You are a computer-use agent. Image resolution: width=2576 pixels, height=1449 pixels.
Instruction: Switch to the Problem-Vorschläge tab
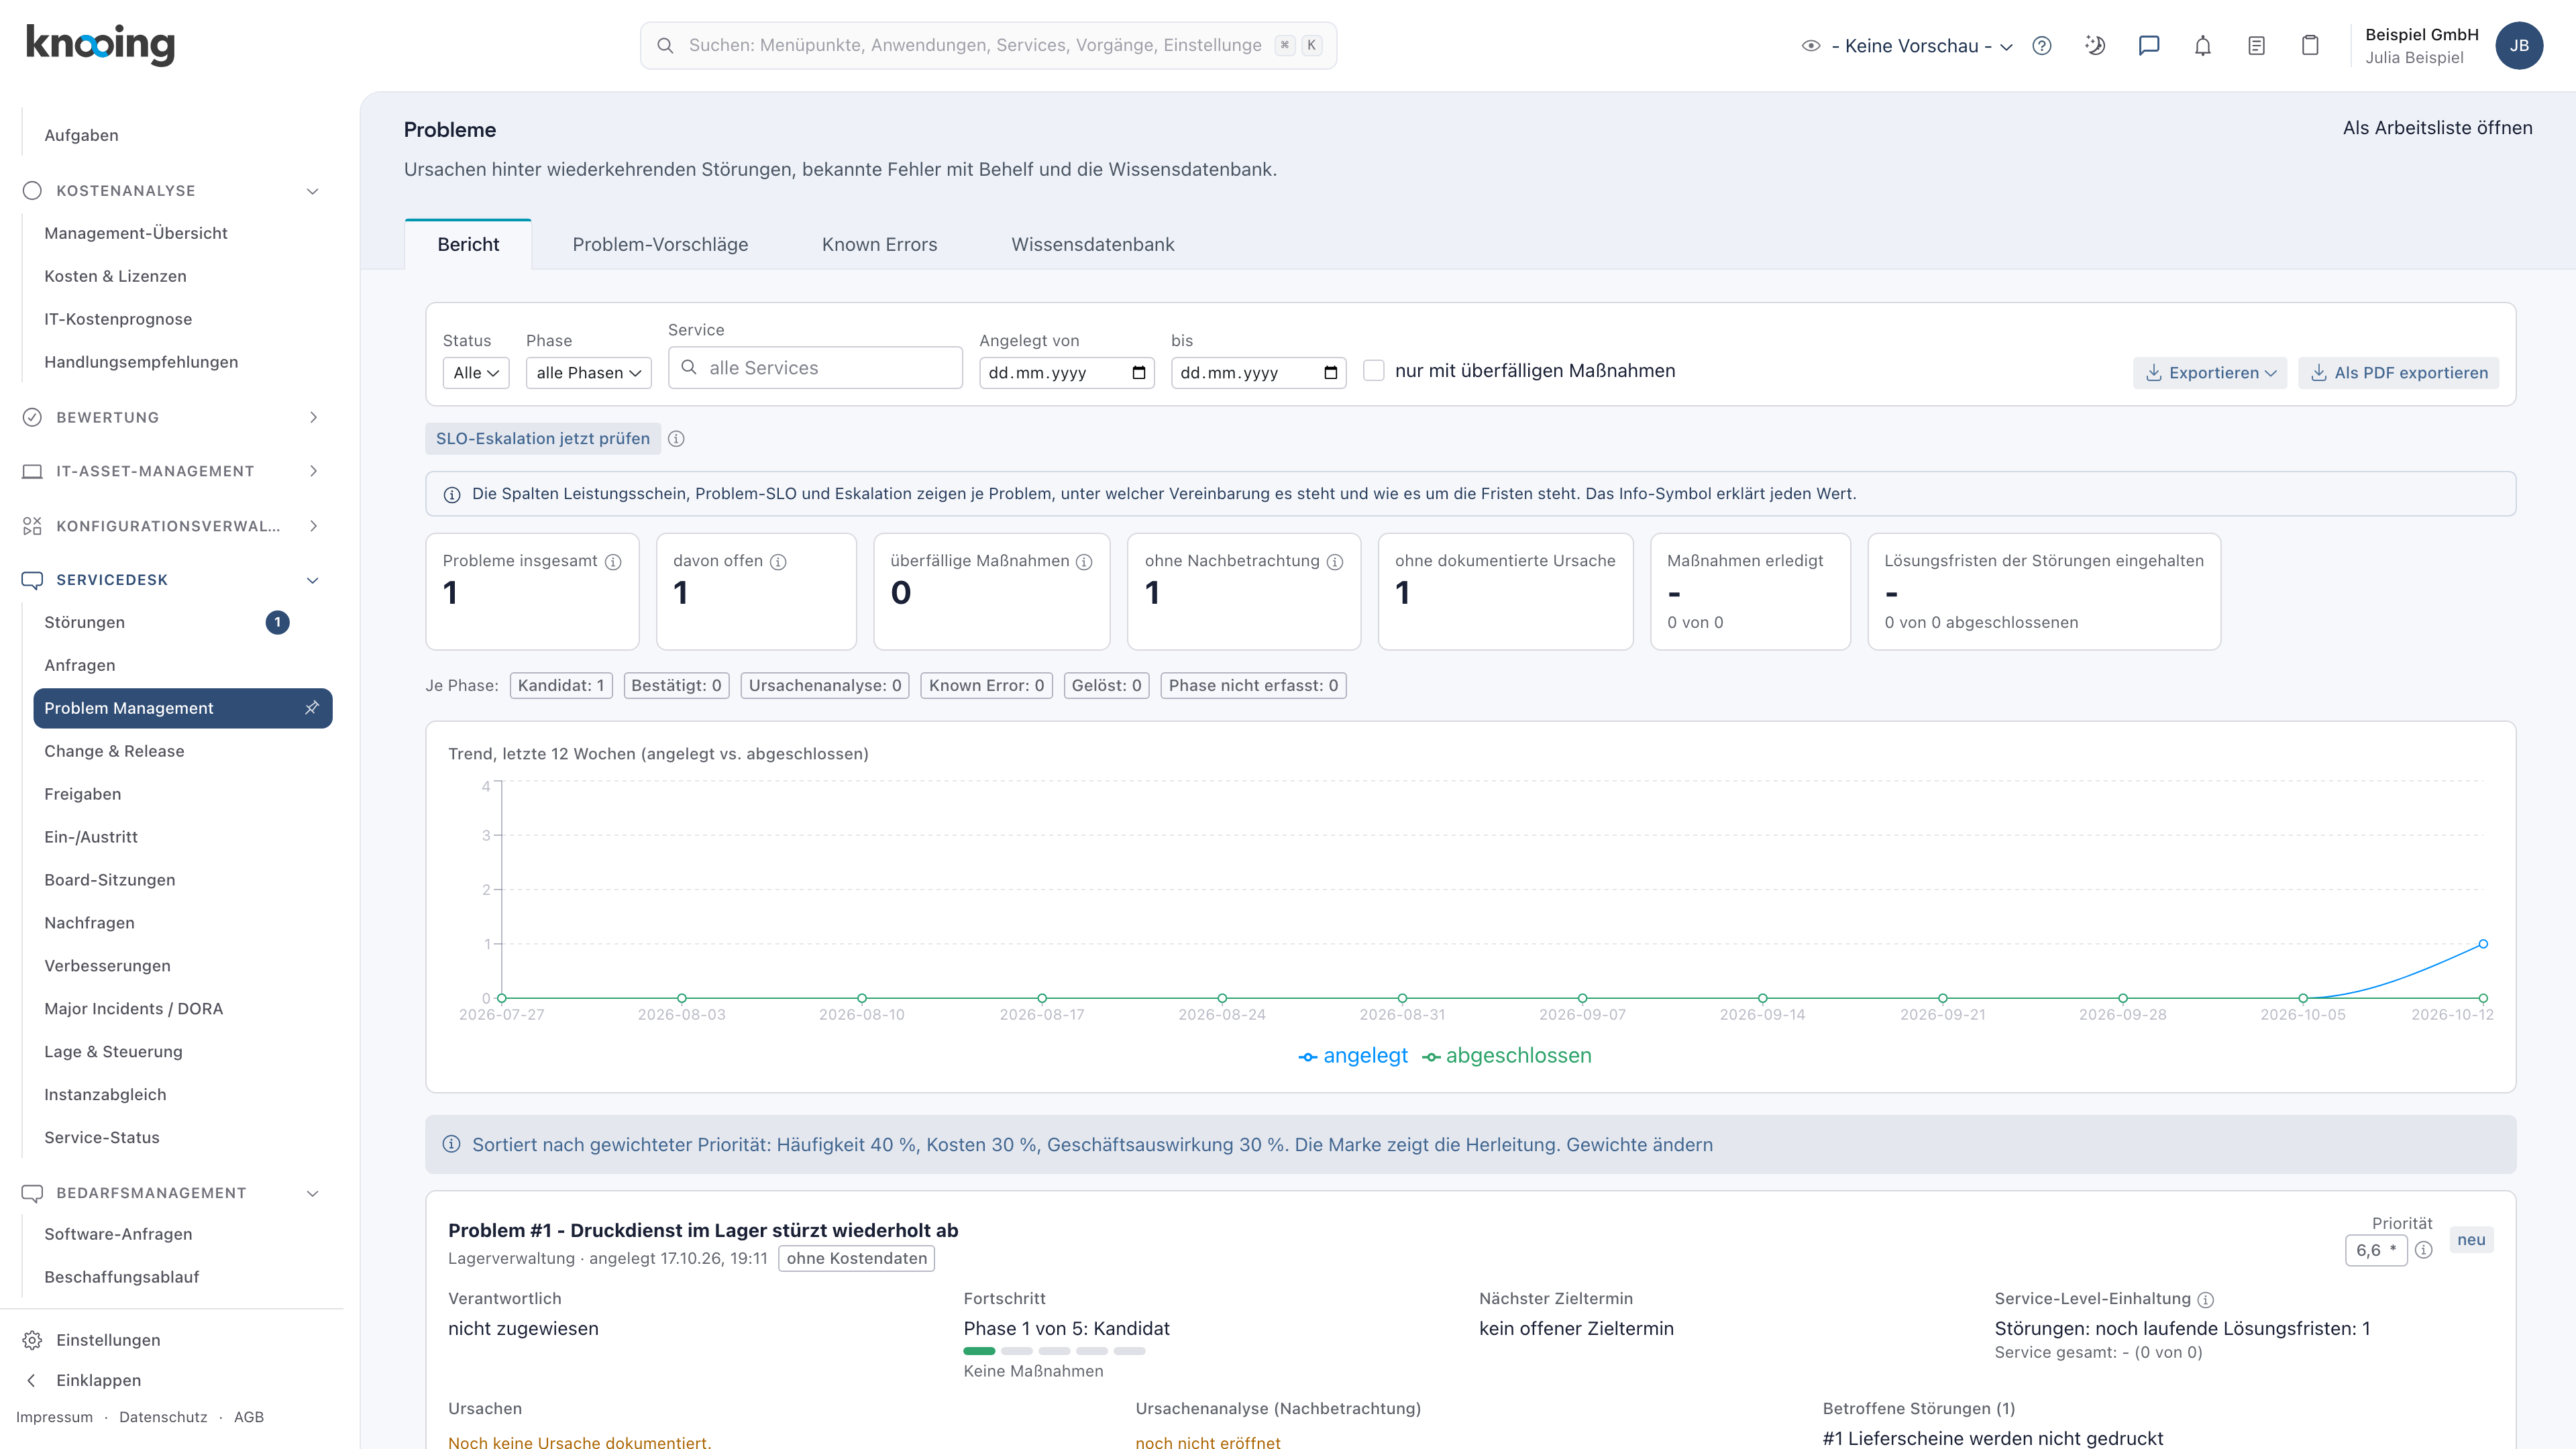coord(660,245)
